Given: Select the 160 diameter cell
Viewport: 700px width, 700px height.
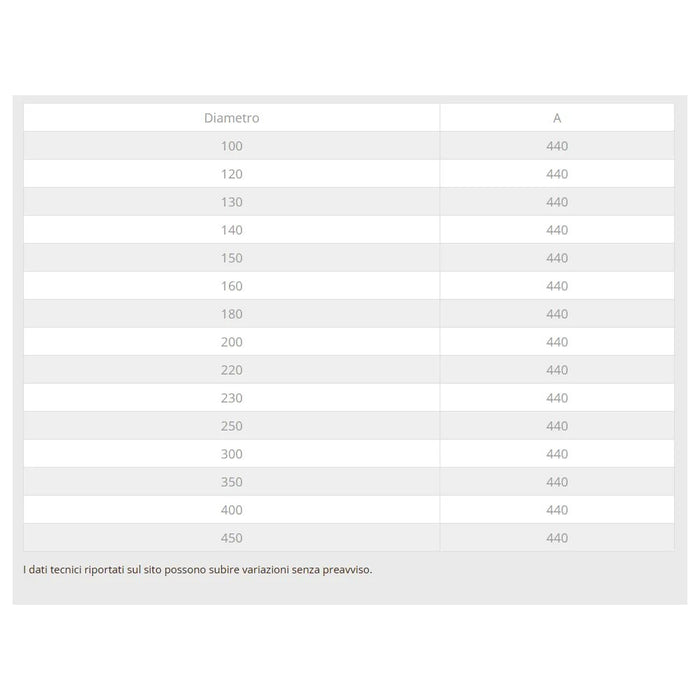Looking at the screenshot, I should click(231, 286).
